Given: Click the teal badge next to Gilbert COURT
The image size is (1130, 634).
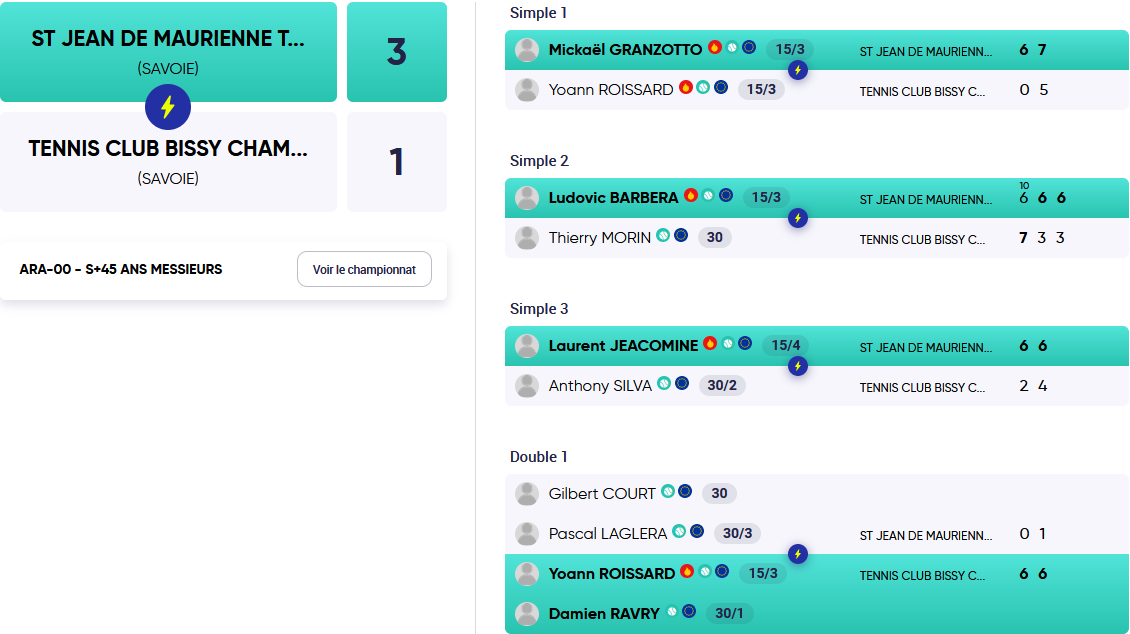Looking at the screenshot, I should click(668, 491).
